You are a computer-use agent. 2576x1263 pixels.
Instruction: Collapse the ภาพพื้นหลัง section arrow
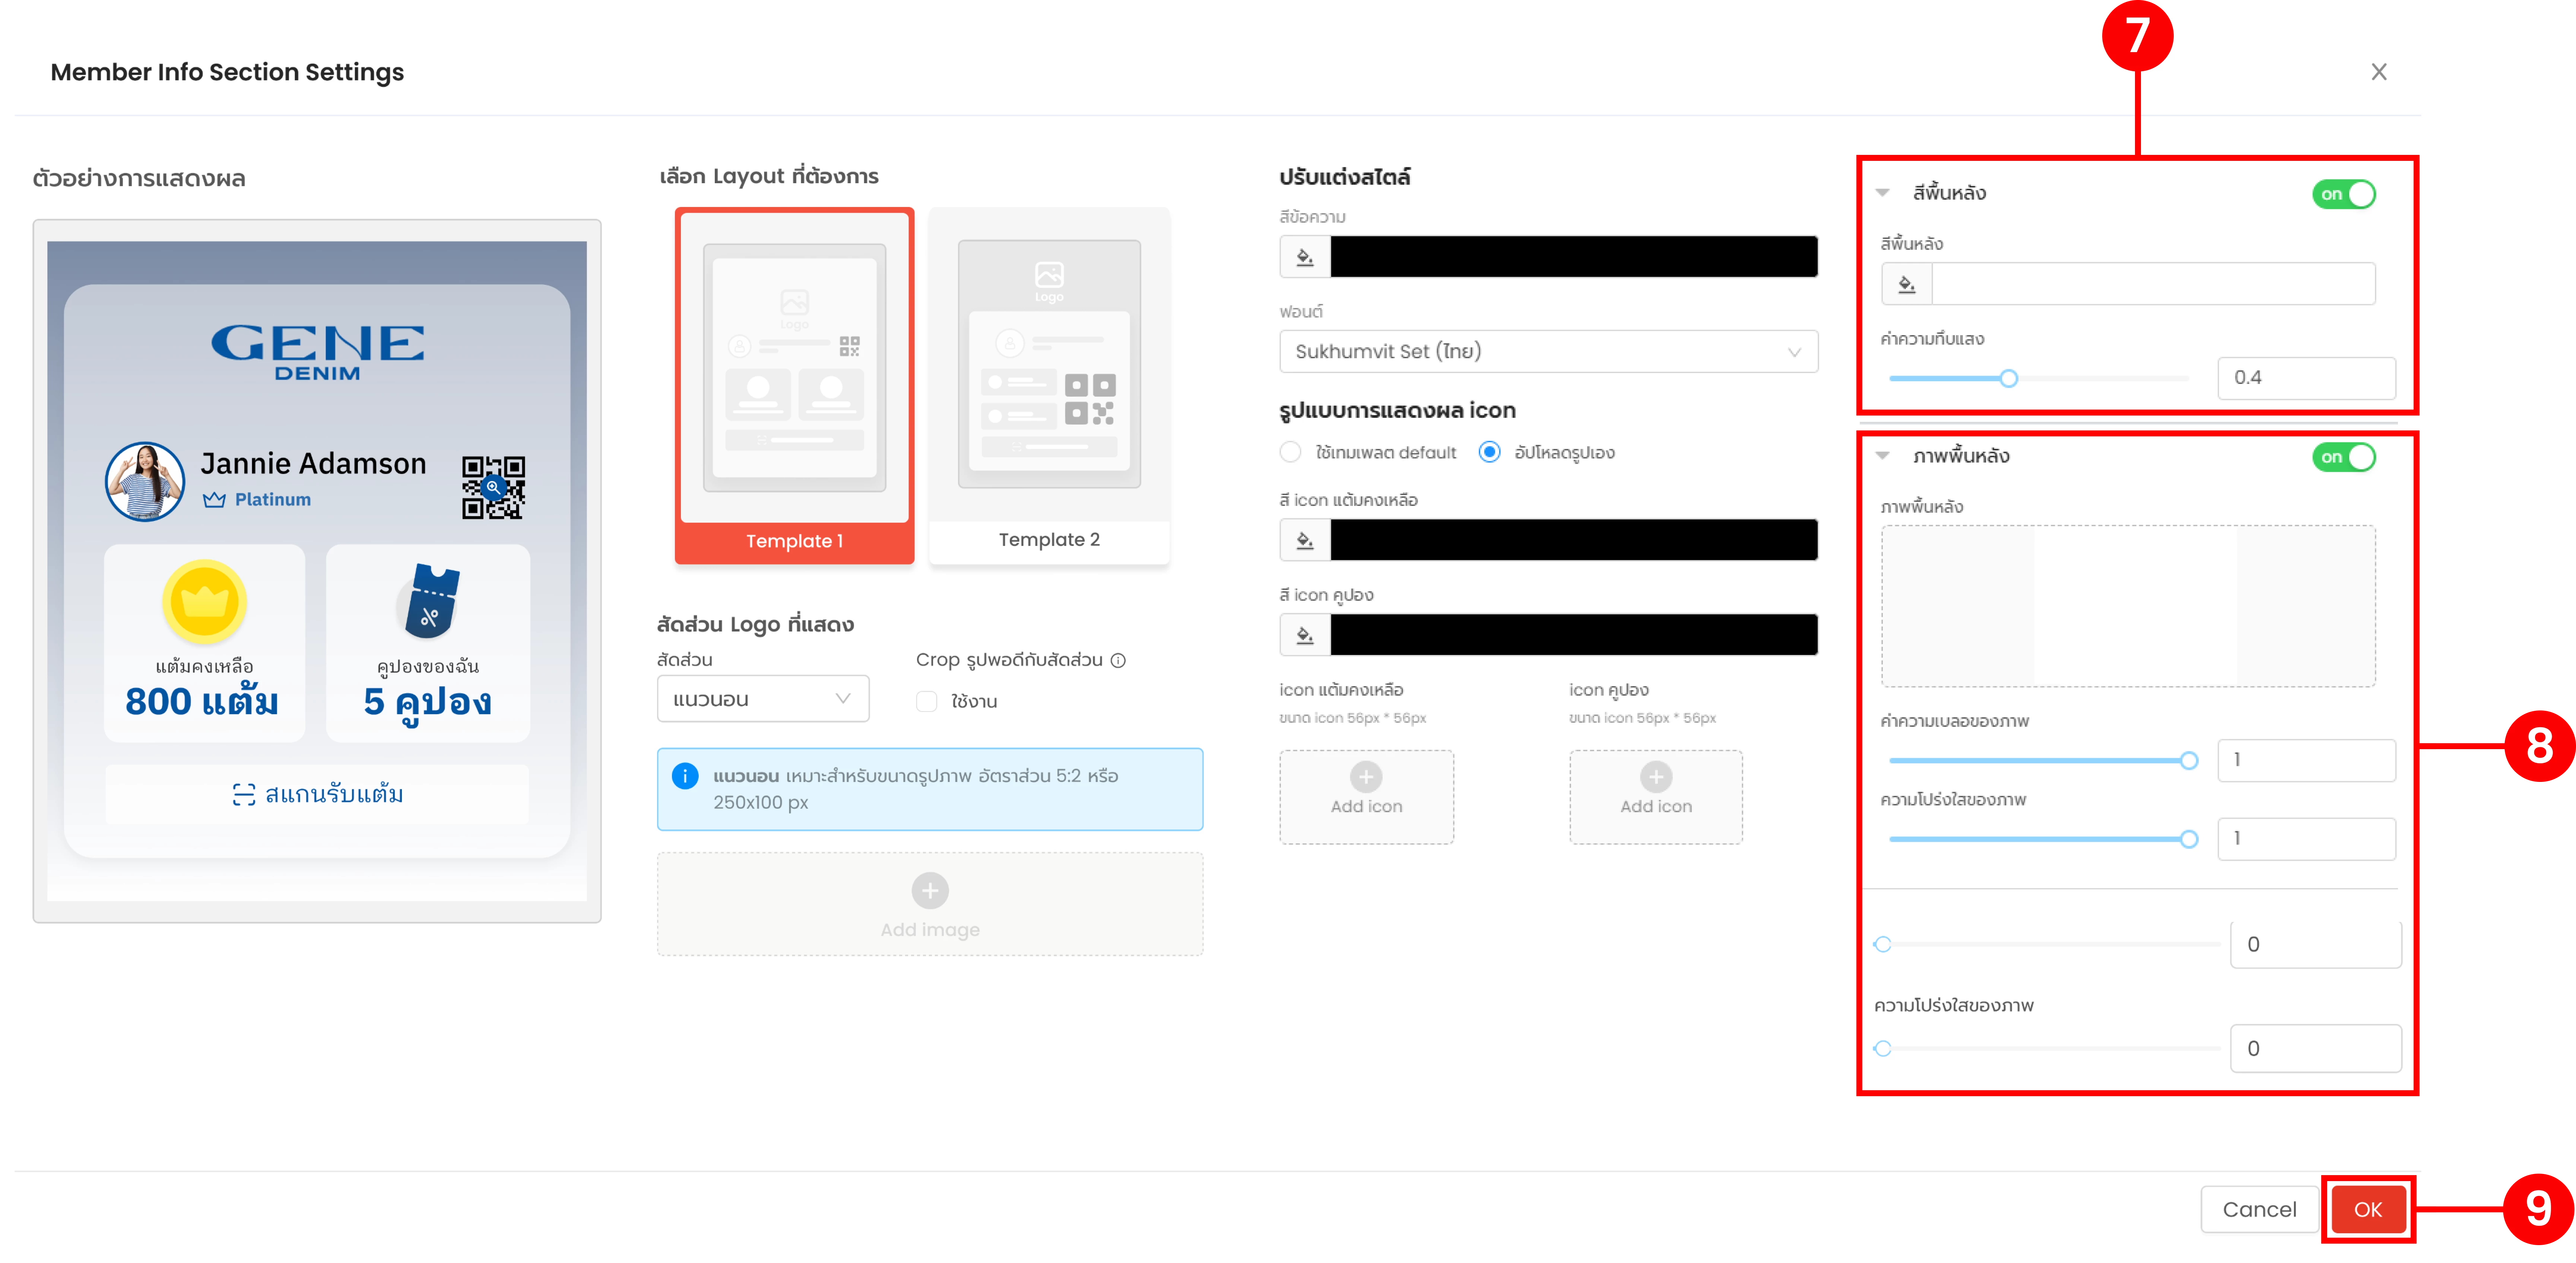1882,456
